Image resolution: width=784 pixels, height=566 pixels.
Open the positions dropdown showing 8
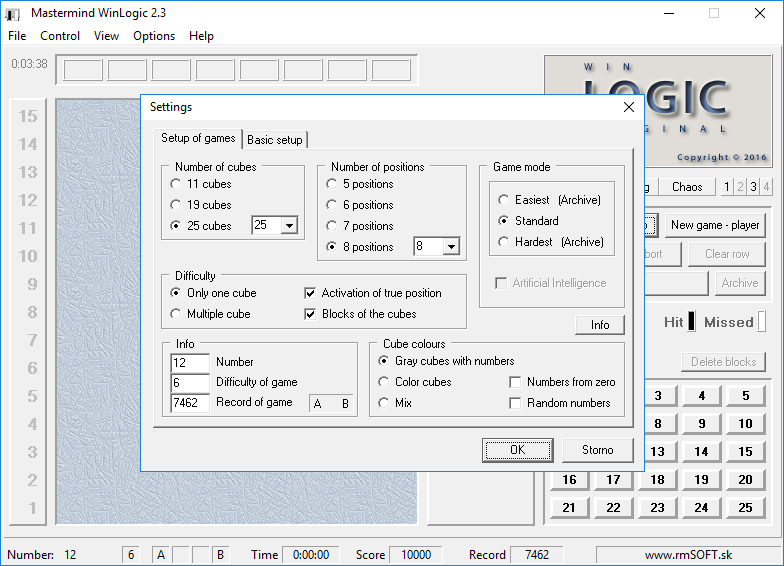(x=451, y=246)
